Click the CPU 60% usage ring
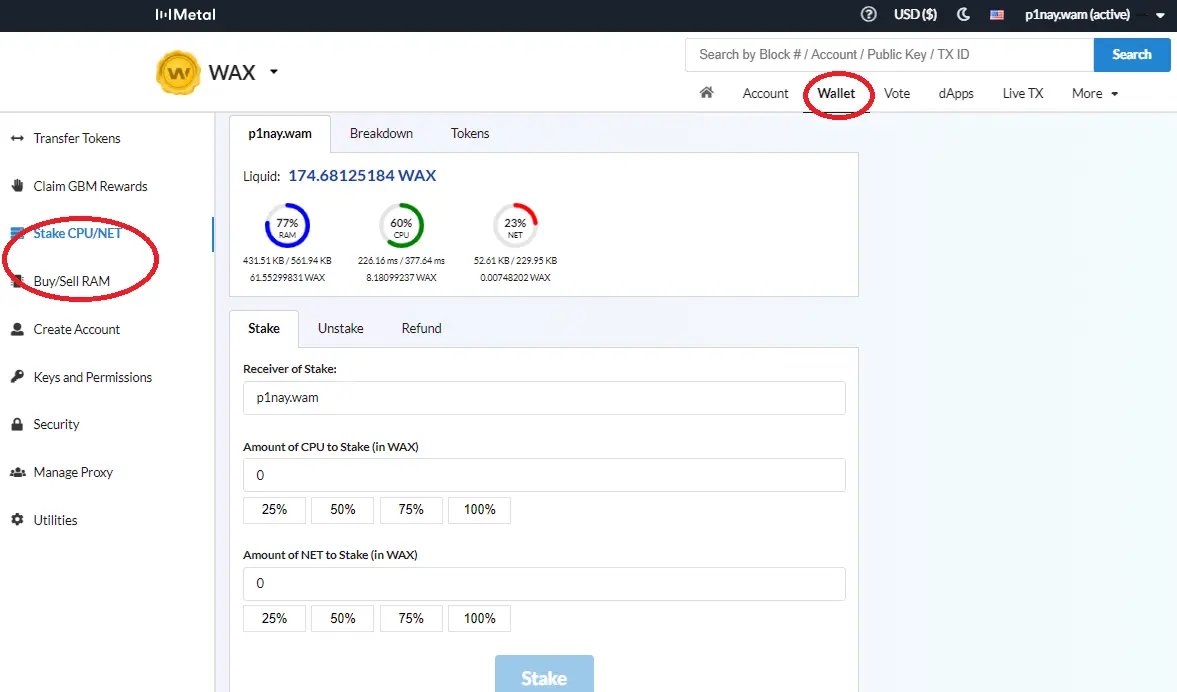 click(x=402, y=226)
